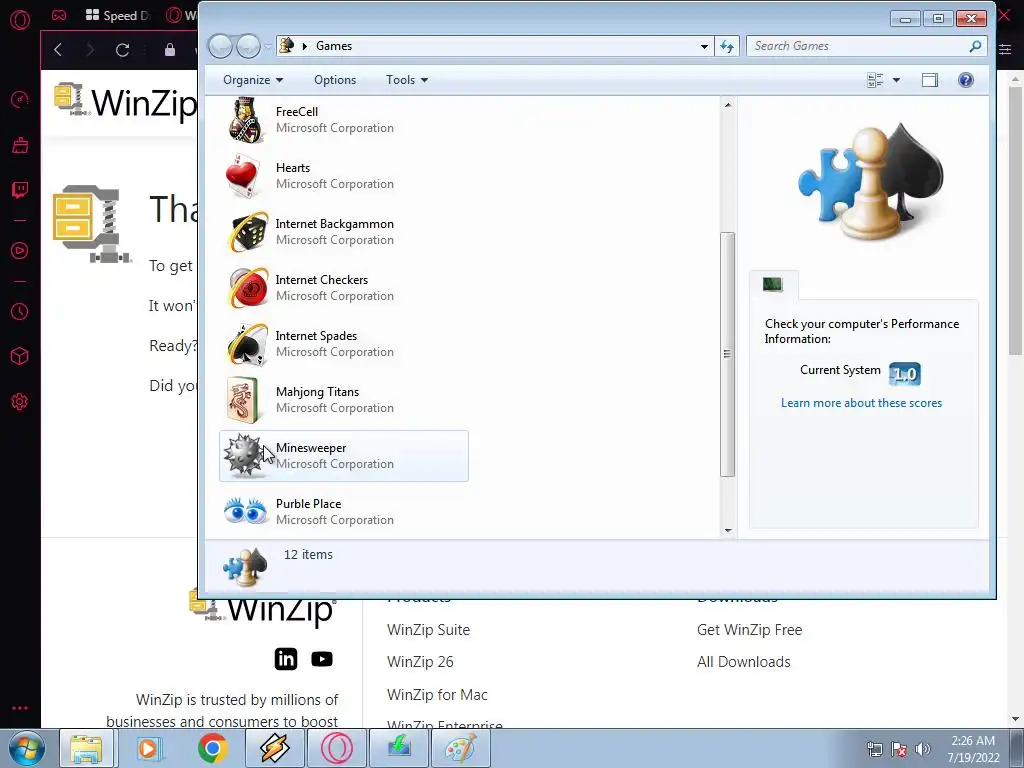
Task: Open Opera sidebar history clock icon
Action: pos(20,312)
